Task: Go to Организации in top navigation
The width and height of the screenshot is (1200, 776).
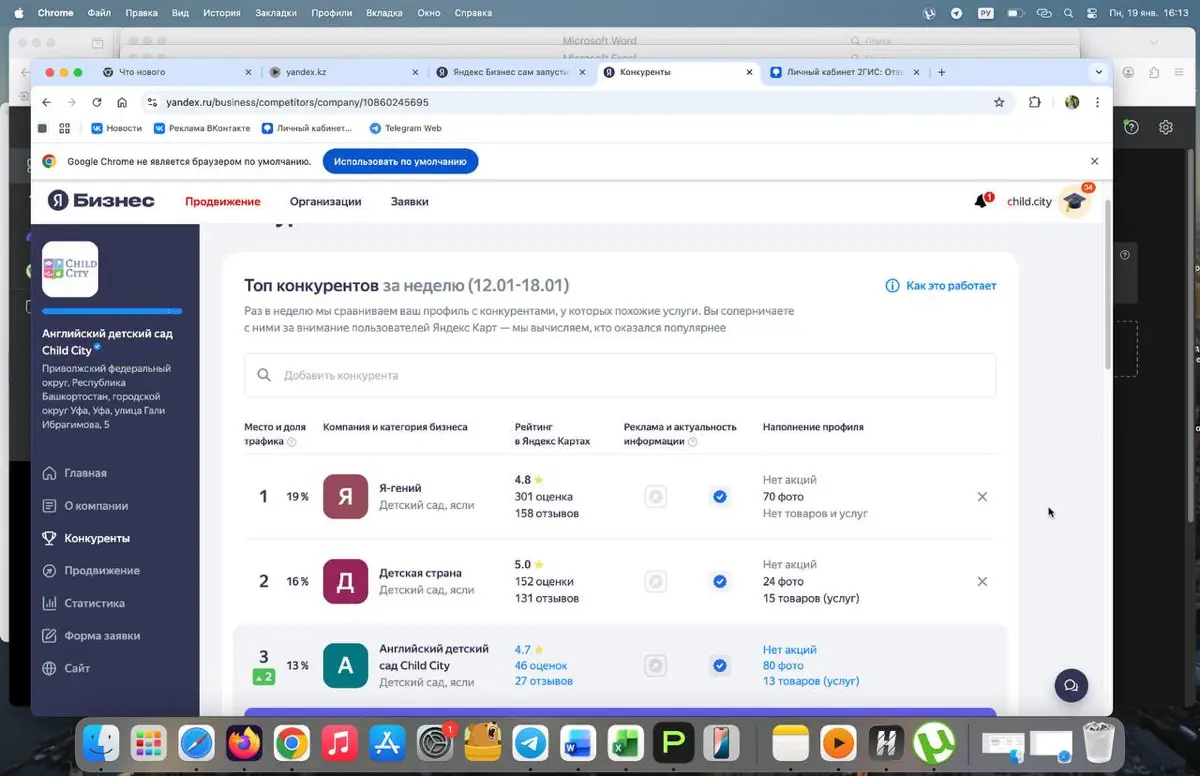Action: (325, 201)
